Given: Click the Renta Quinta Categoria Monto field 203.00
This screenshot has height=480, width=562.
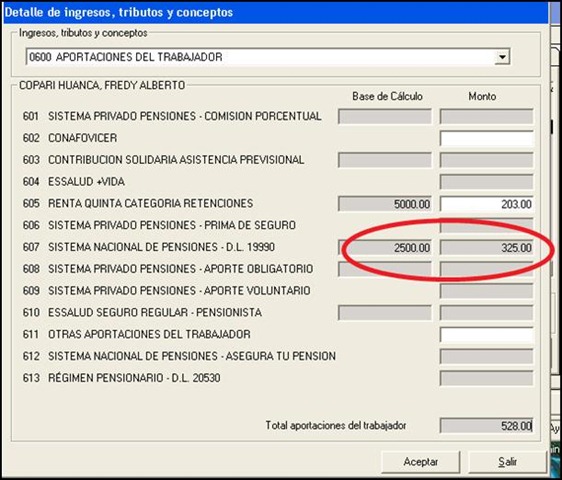Looking at the screenshot, I should click(486, 204).
